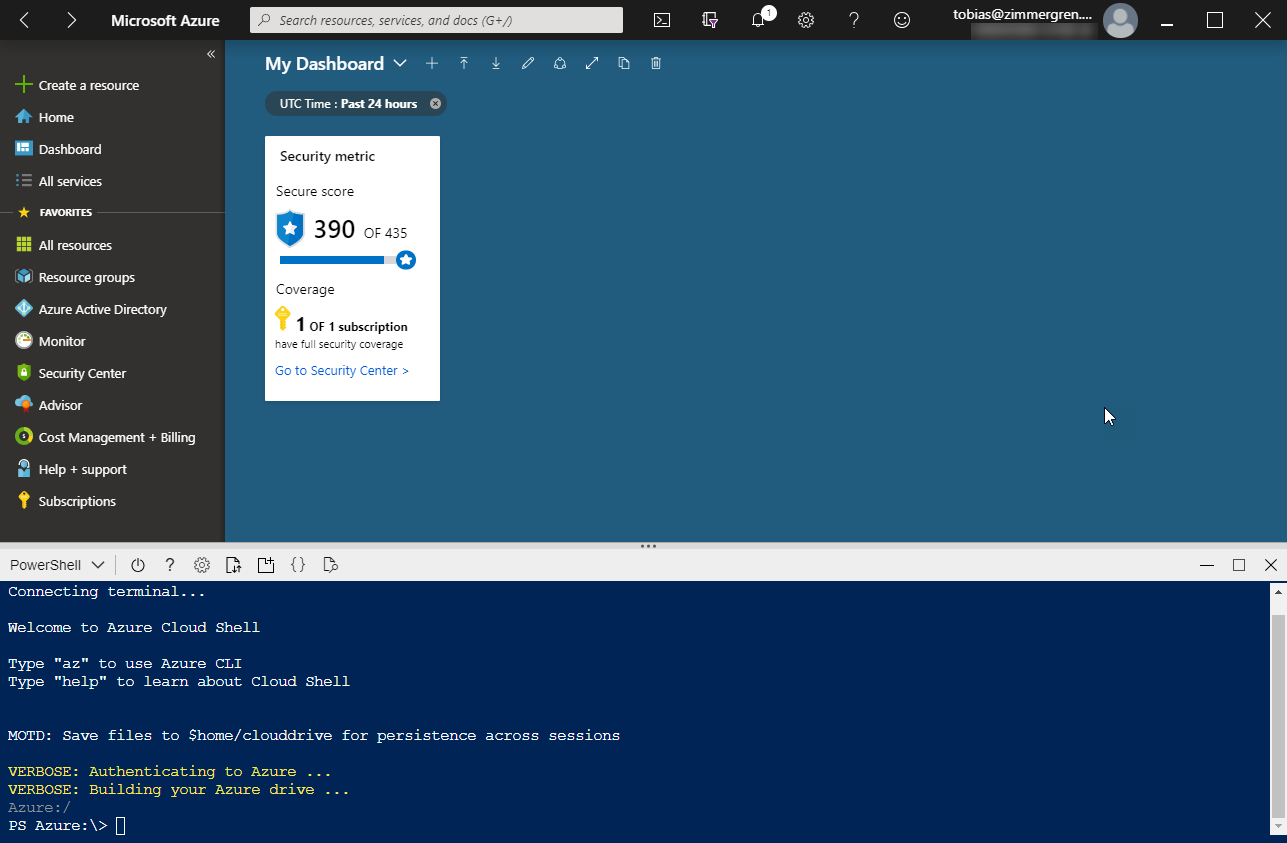
Task: Open the Cloud Shell editor curly-braces icon
Action: pyautogui.click(x=297, y=565)
